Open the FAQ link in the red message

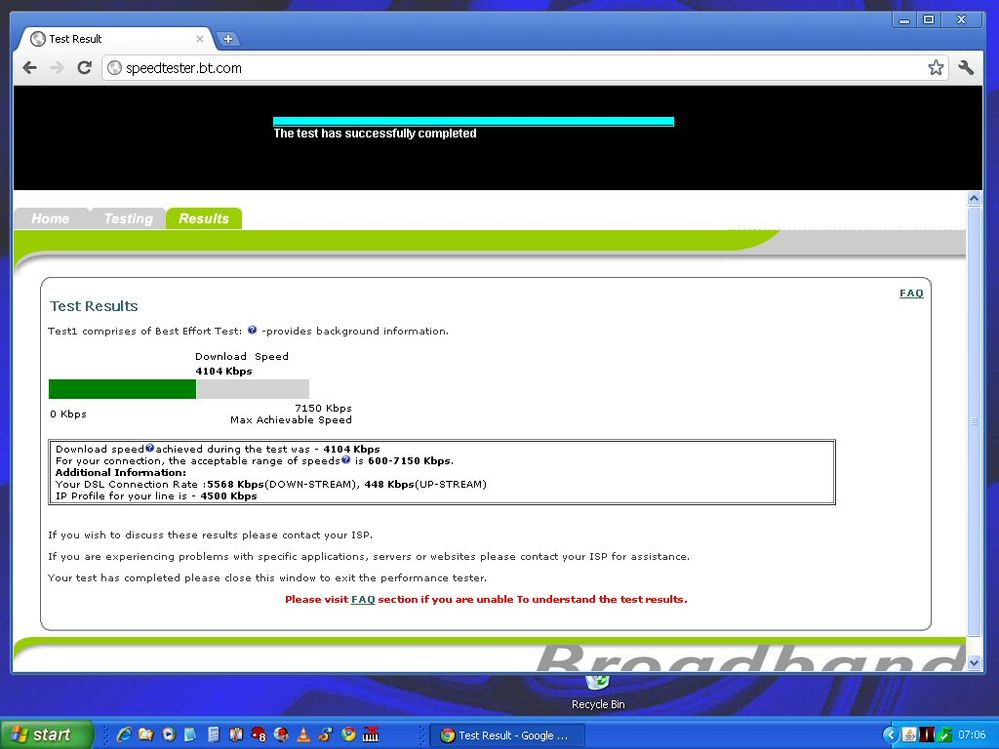click(363, 599)
